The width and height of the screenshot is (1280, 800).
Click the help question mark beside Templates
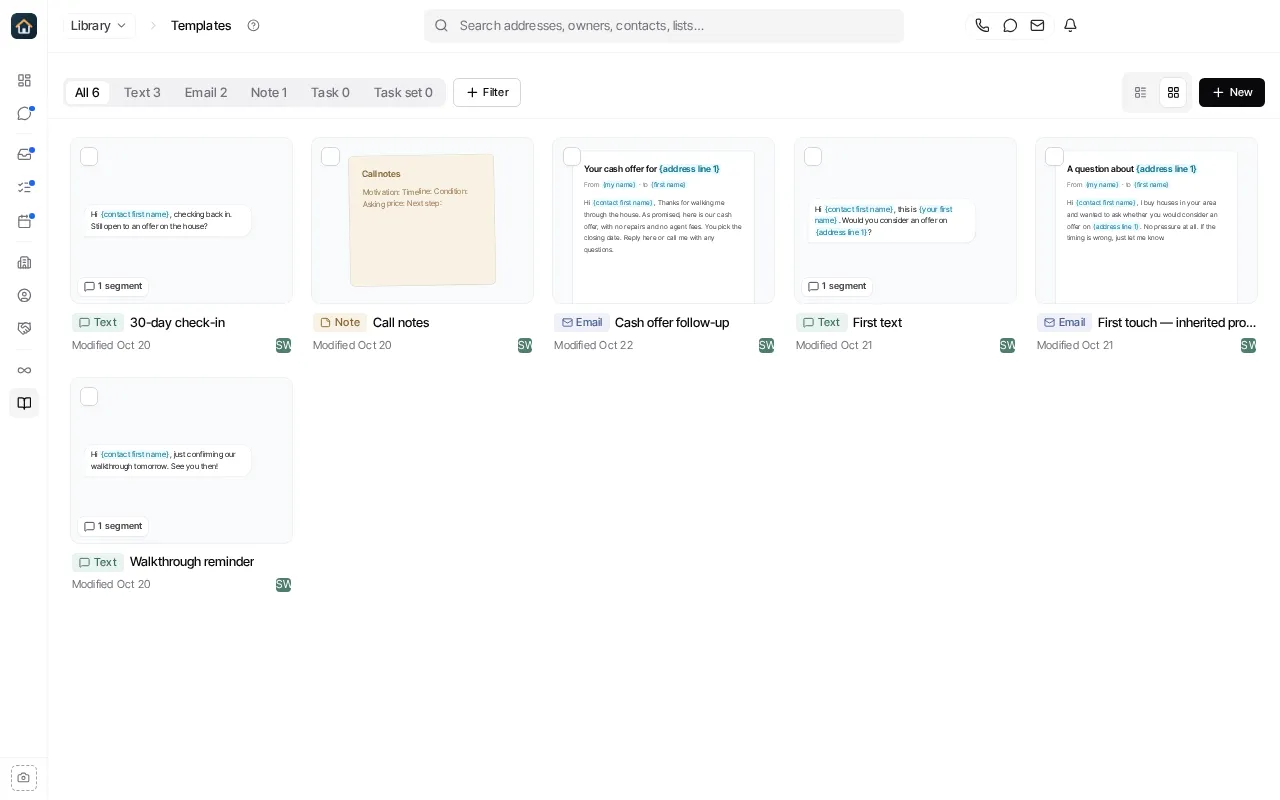click(253, 25)
